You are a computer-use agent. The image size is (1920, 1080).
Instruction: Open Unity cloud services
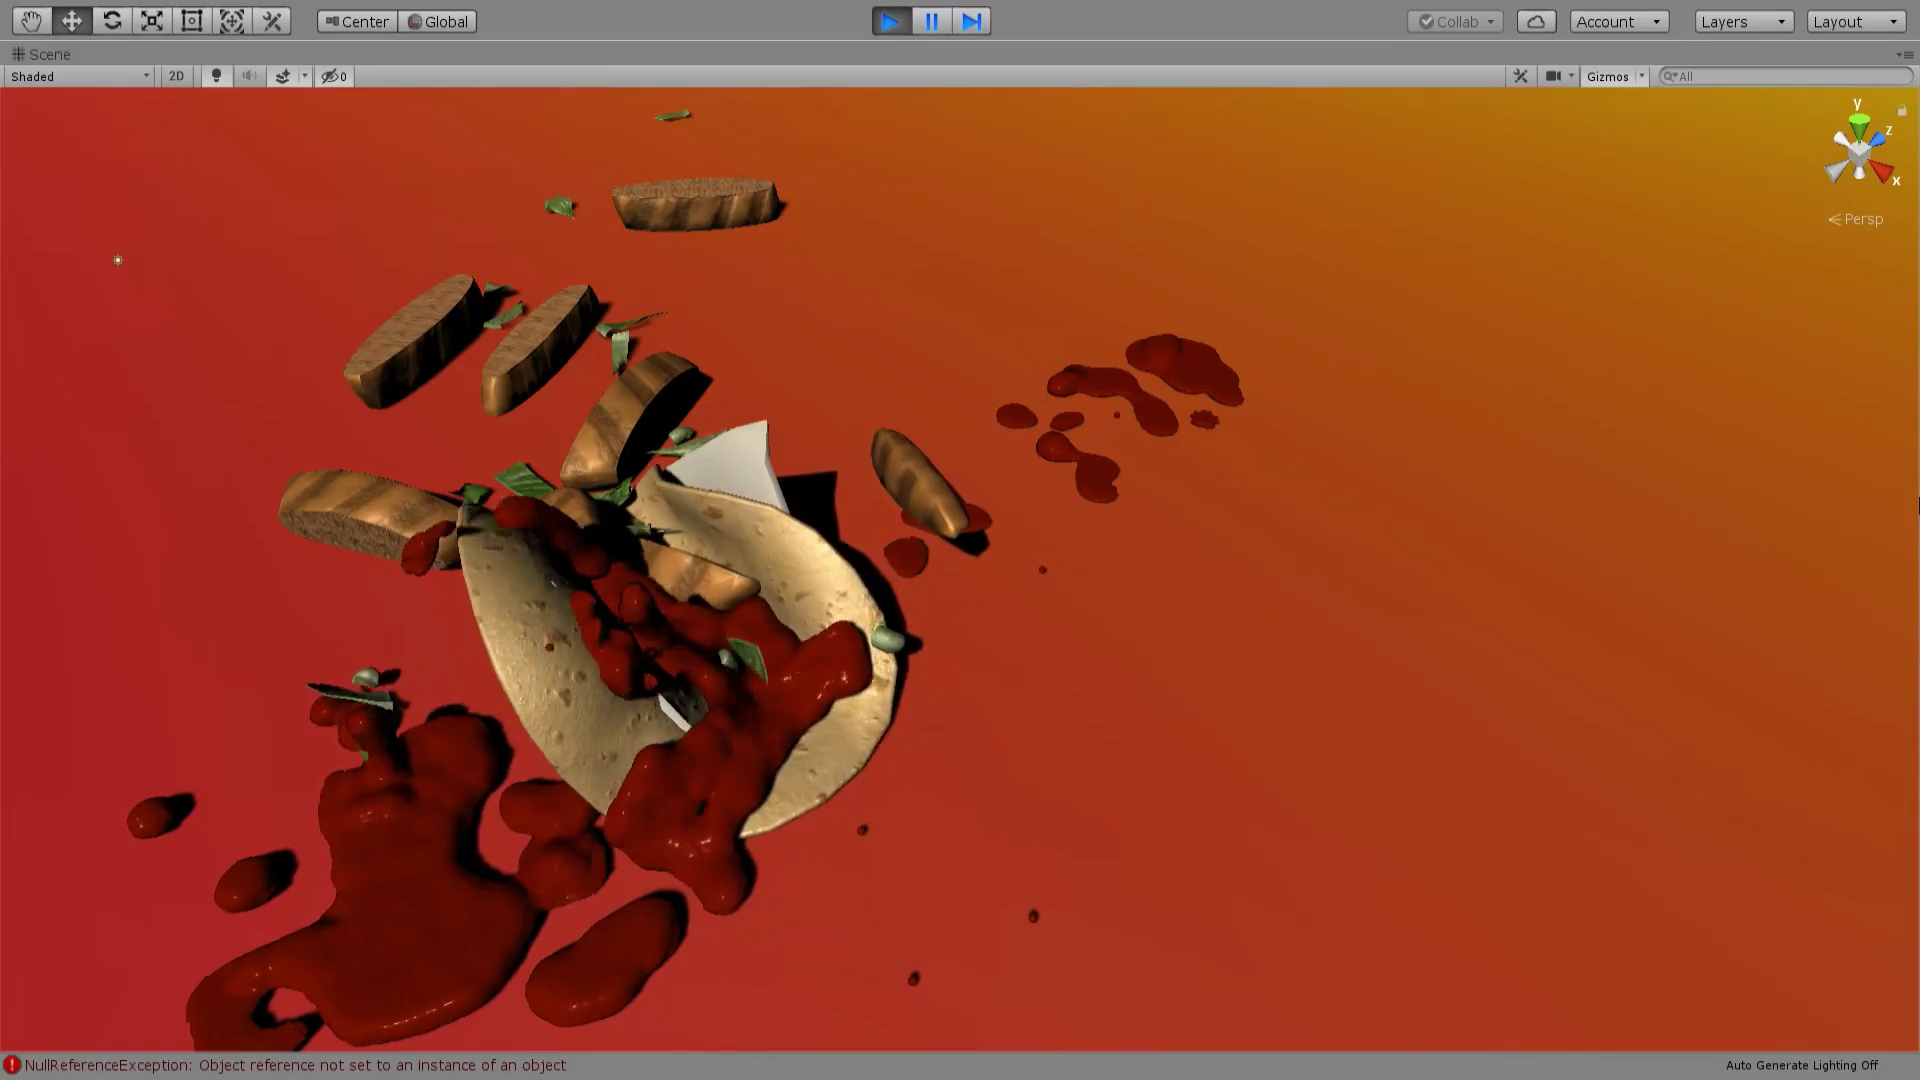1536,21
